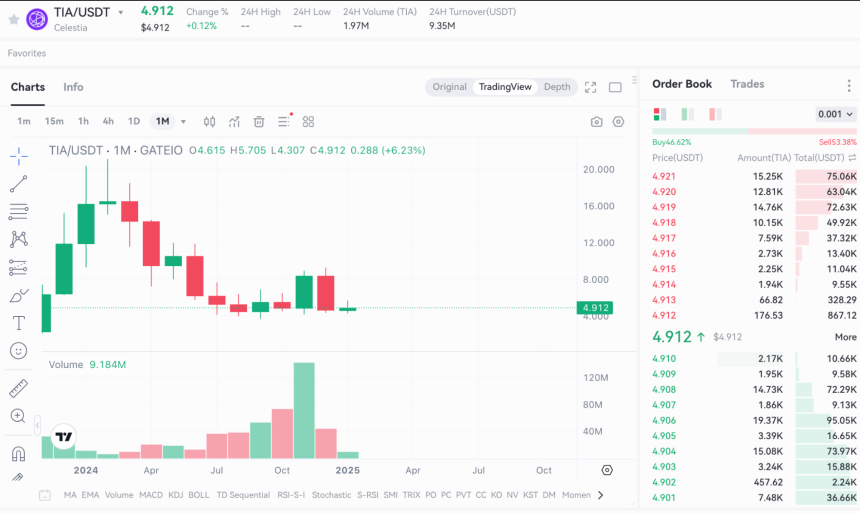Switch to Original chart view

(x=449, y=87)
